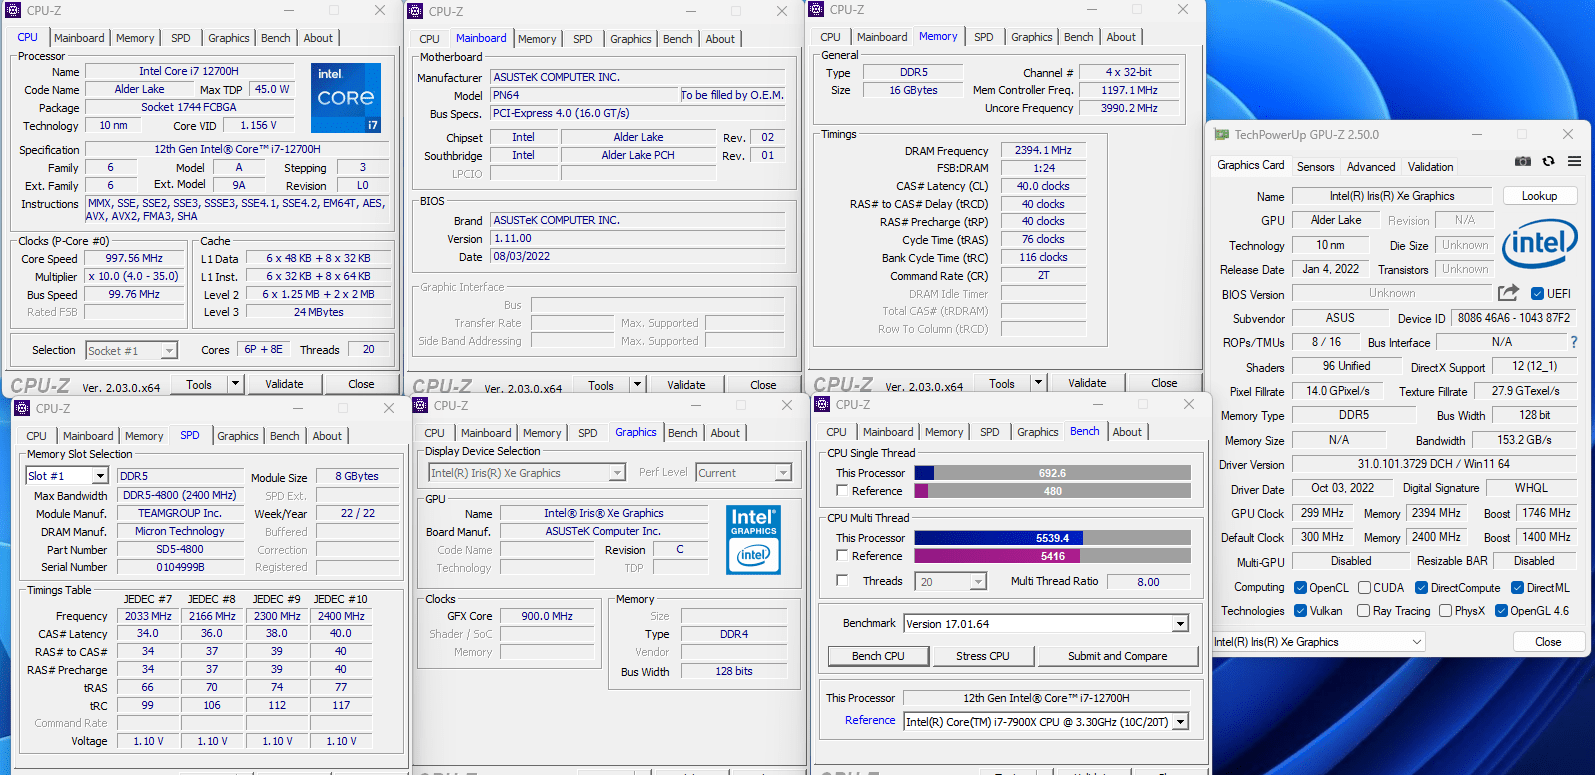Screen dimensions: 1595x775
Task: Open the SPD tab in the Mainboard tab window
Action: pyautogui.click(x=582, y=39)
